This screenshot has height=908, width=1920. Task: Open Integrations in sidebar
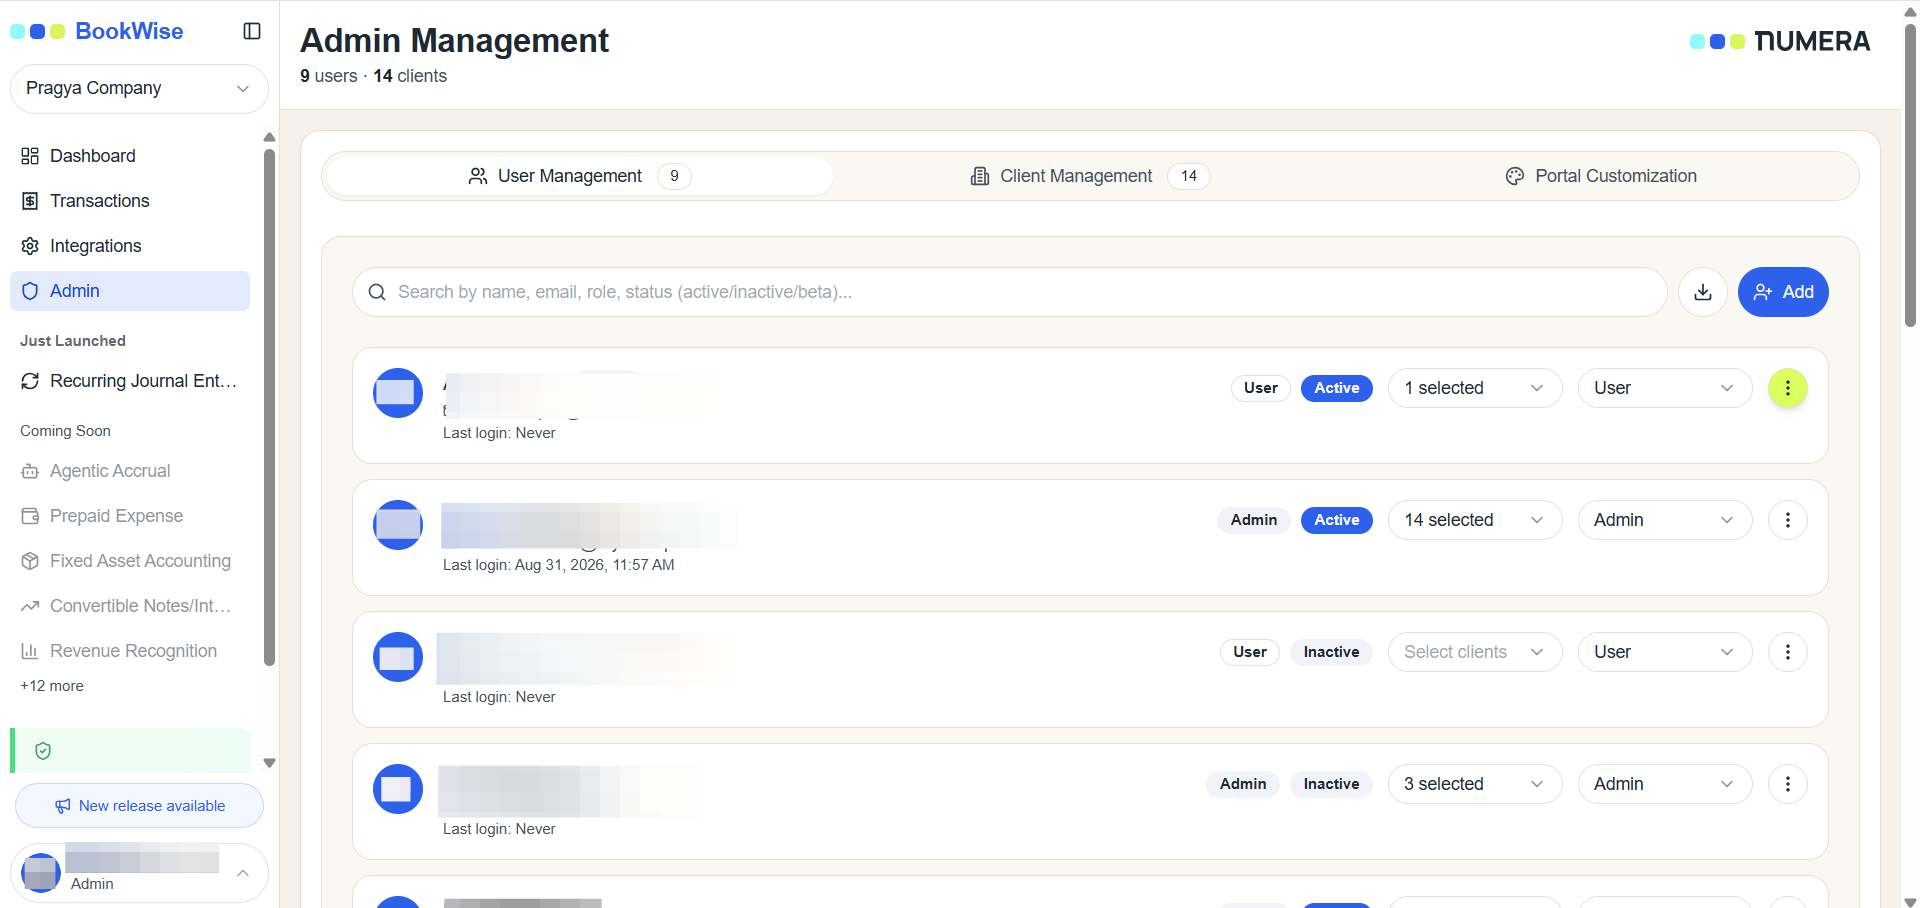[130, 246]
